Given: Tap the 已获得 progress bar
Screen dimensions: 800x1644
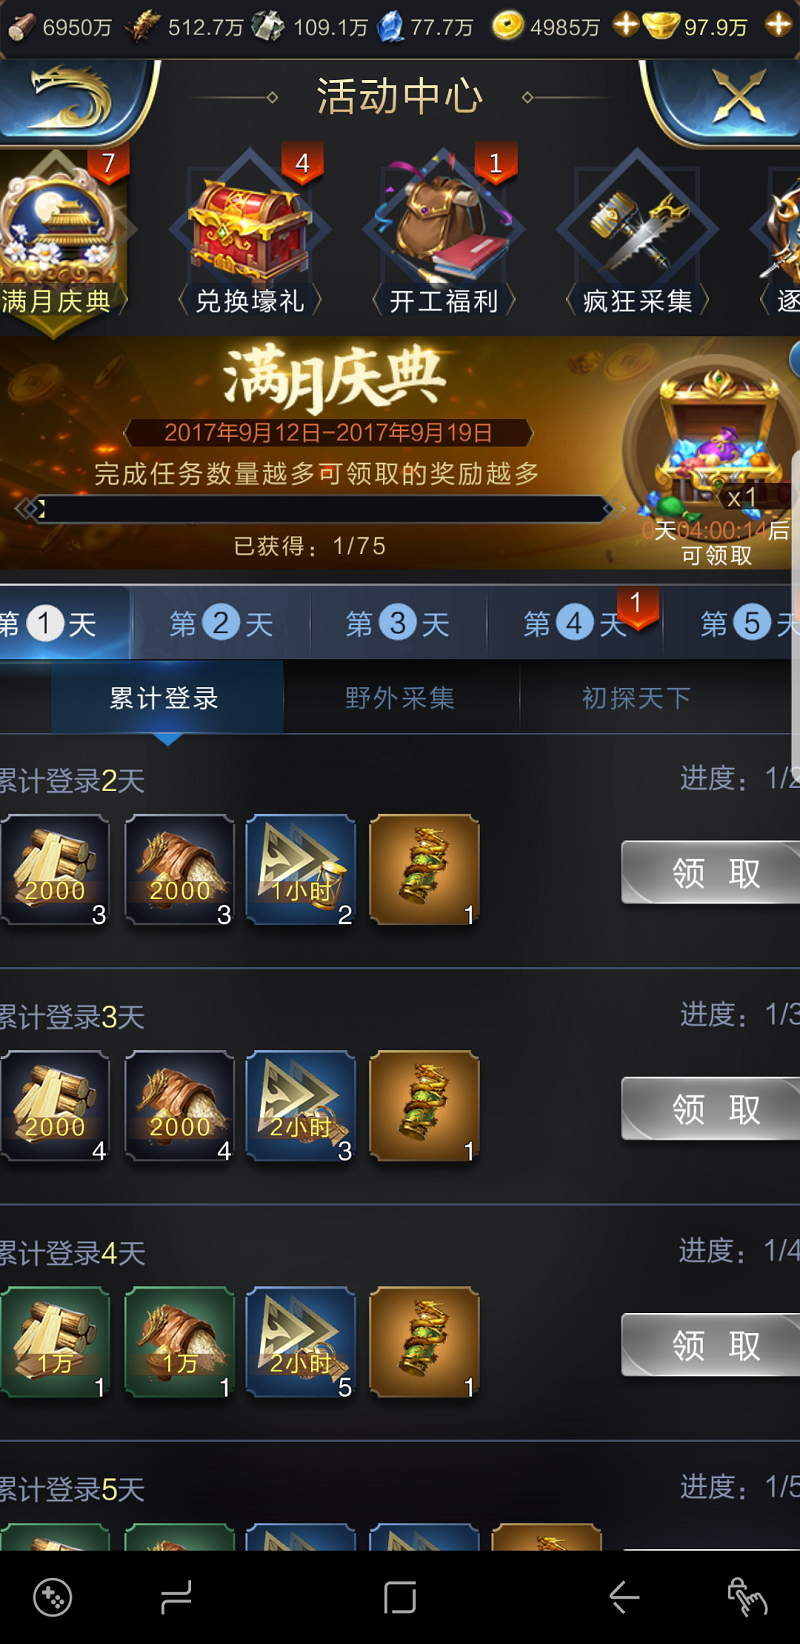Looking at the screenshot, I should 320,509.
